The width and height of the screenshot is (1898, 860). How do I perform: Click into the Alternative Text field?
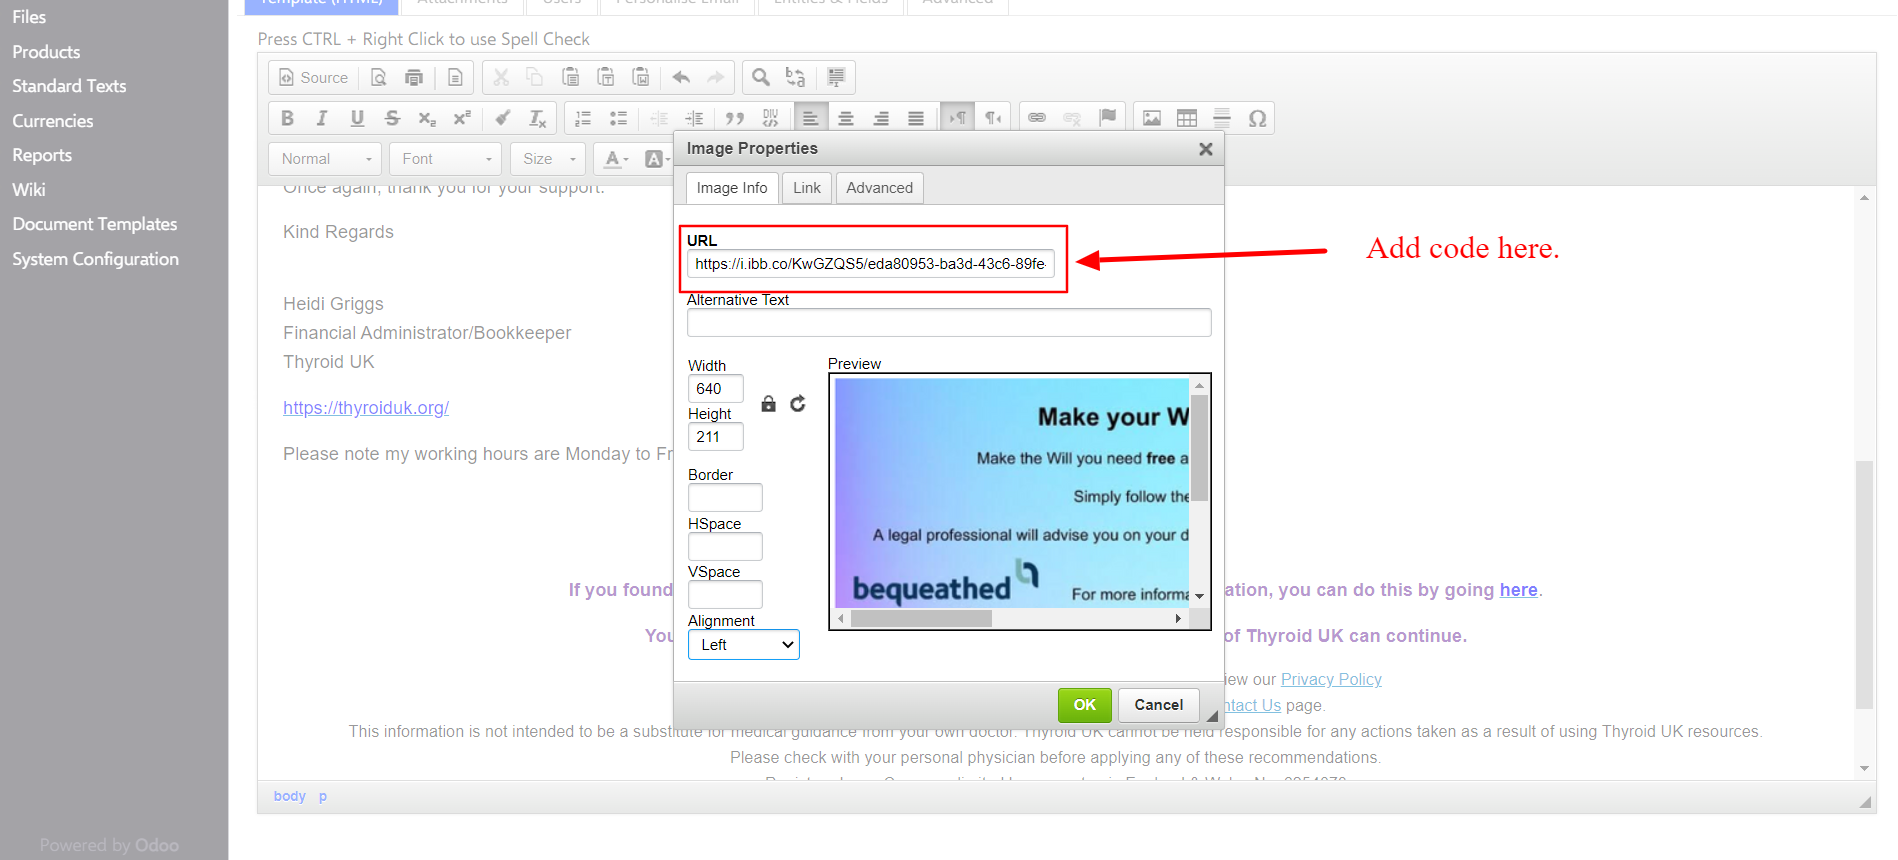click(948, 323)
